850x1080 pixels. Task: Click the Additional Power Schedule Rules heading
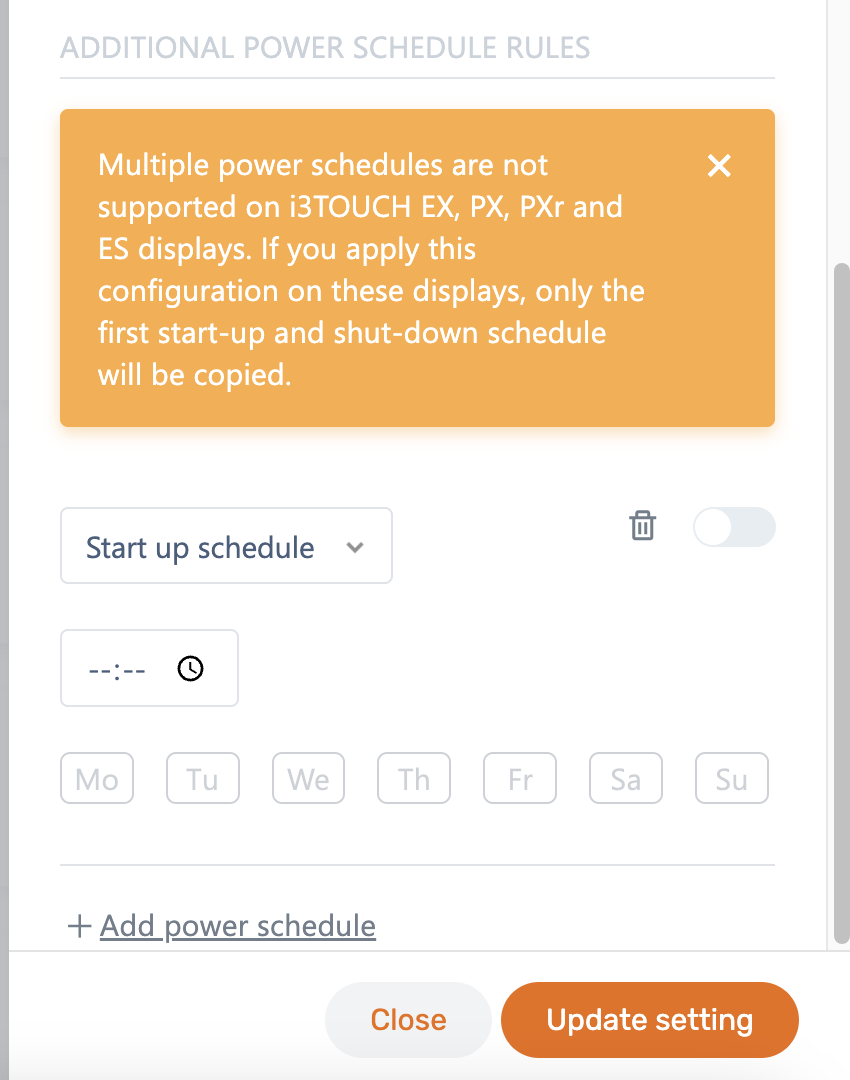pyautogui.click(x=325, y=47)
